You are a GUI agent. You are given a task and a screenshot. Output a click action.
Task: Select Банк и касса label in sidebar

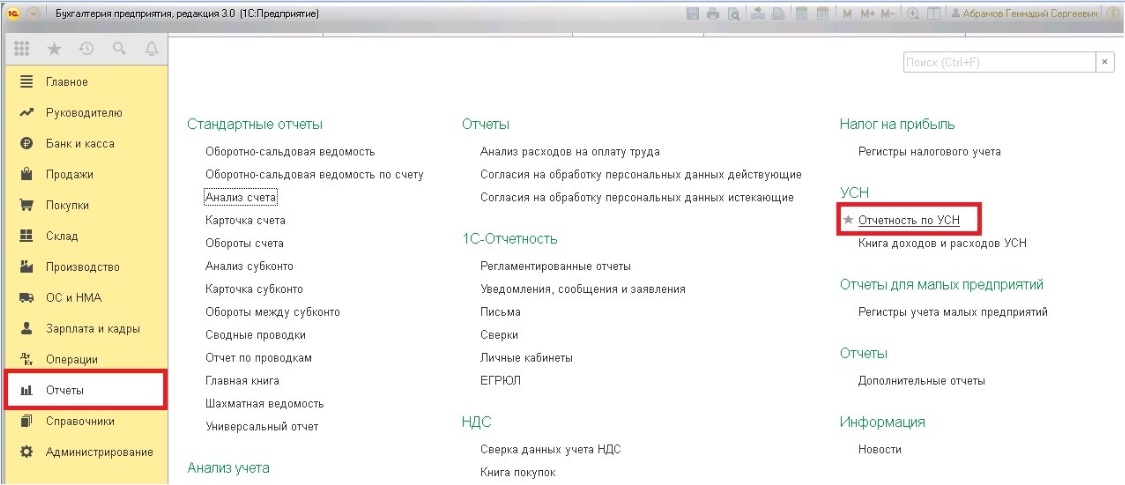(80, 143)
